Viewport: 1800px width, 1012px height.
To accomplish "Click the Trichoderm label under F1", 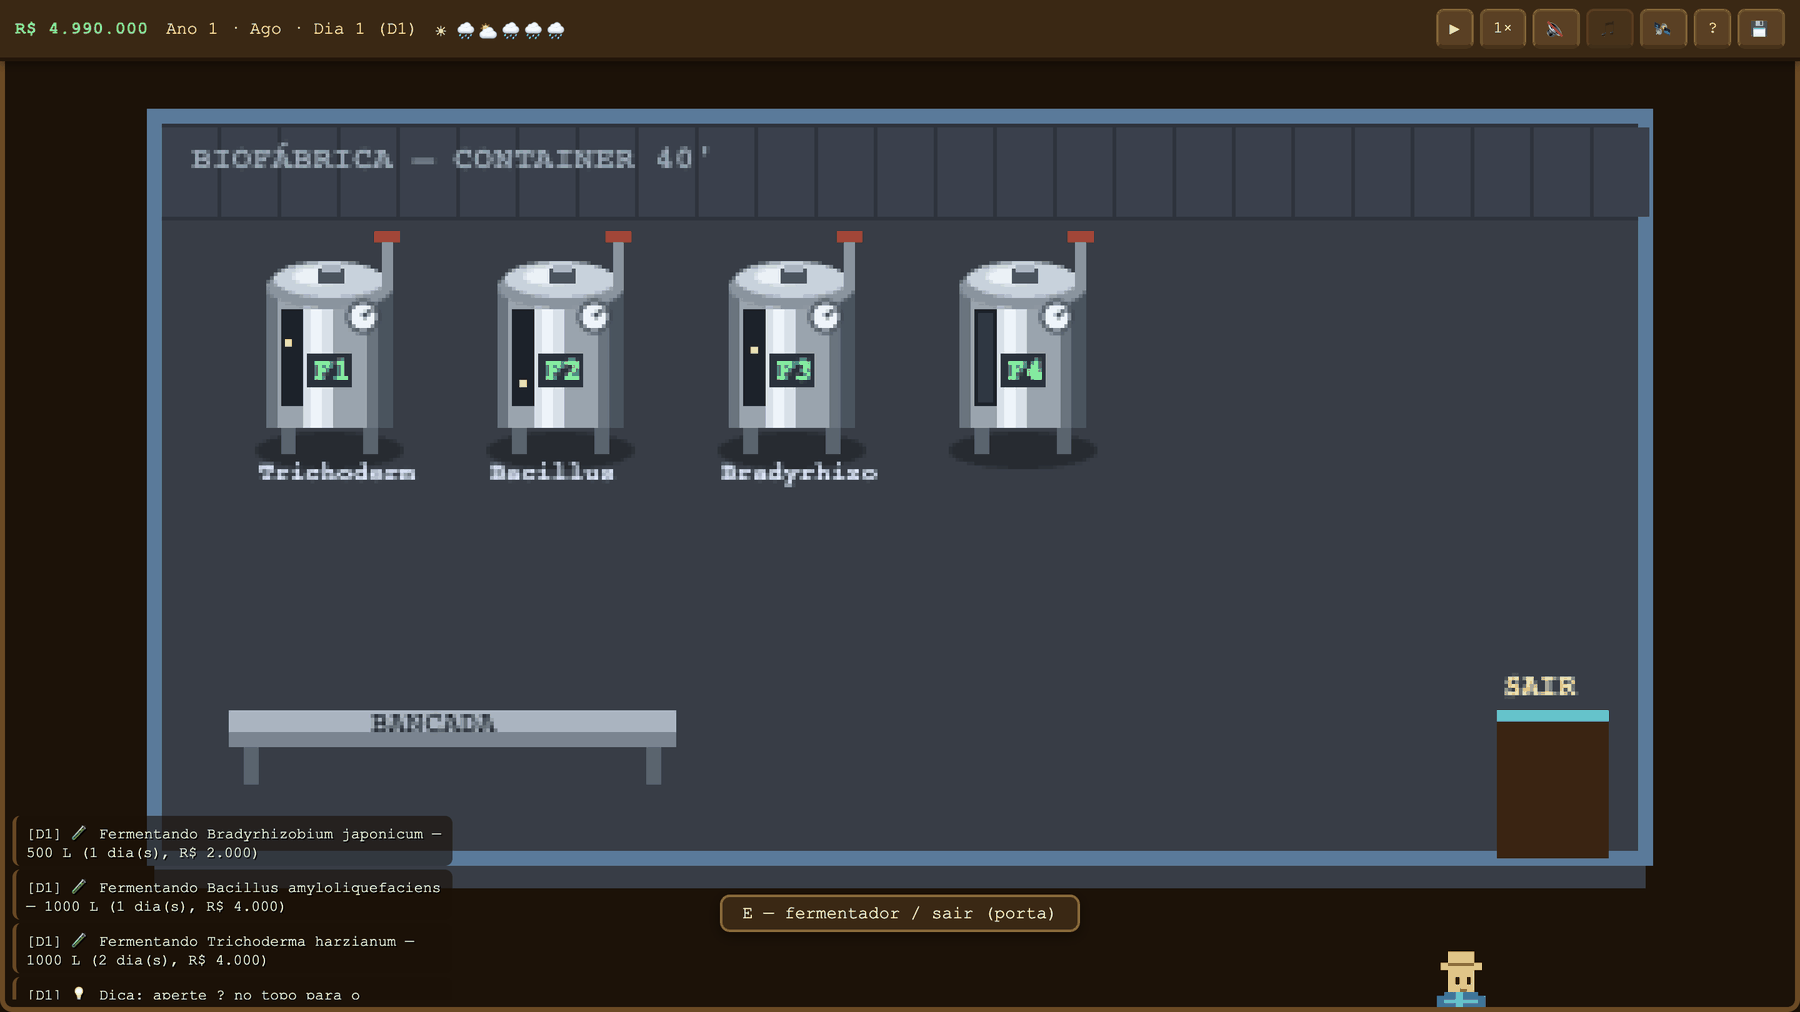I will pos(336,472).
